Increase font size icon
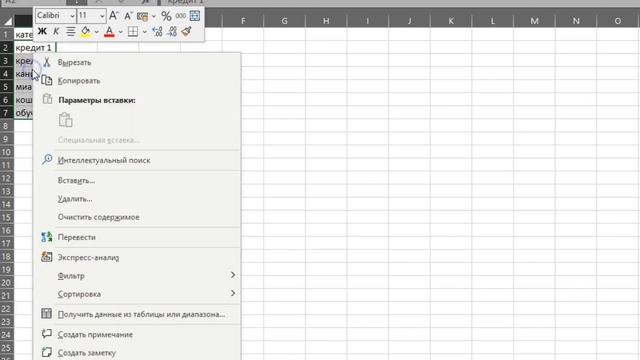Viewport: 640px width, 360px height. (x=114, y=16)
